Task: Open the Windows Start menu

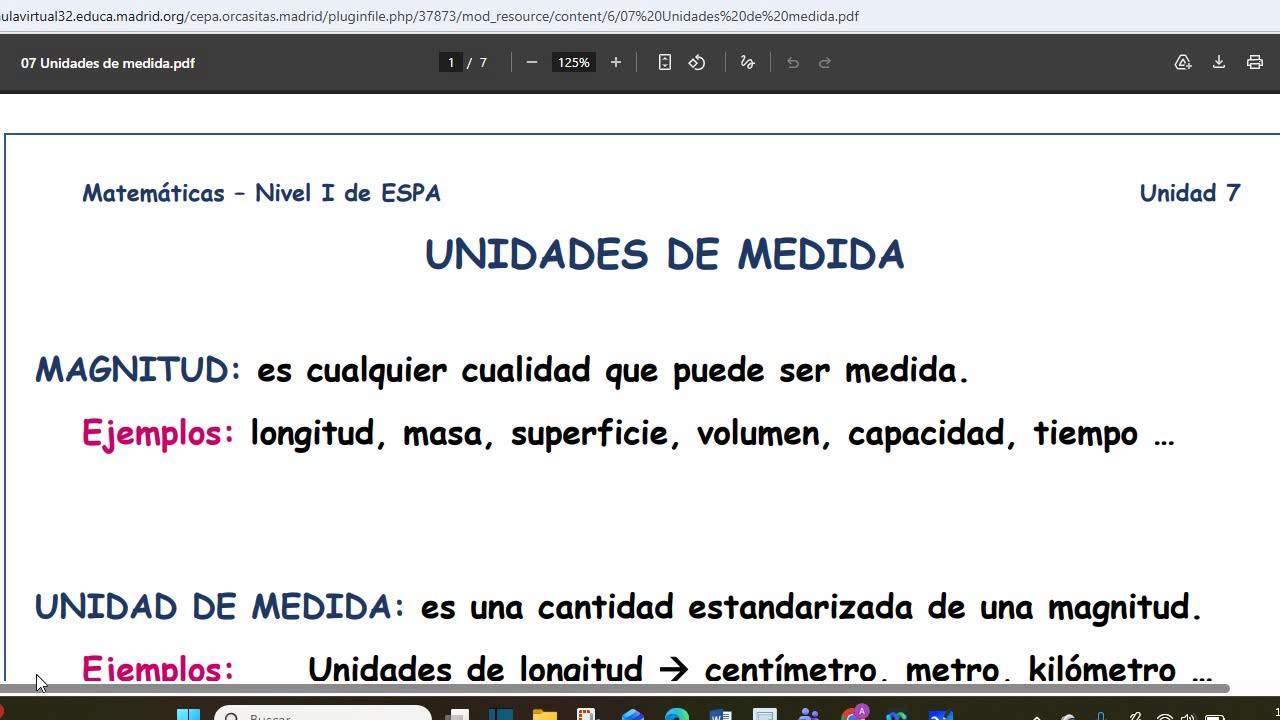Action: click(x=188, y=714)
